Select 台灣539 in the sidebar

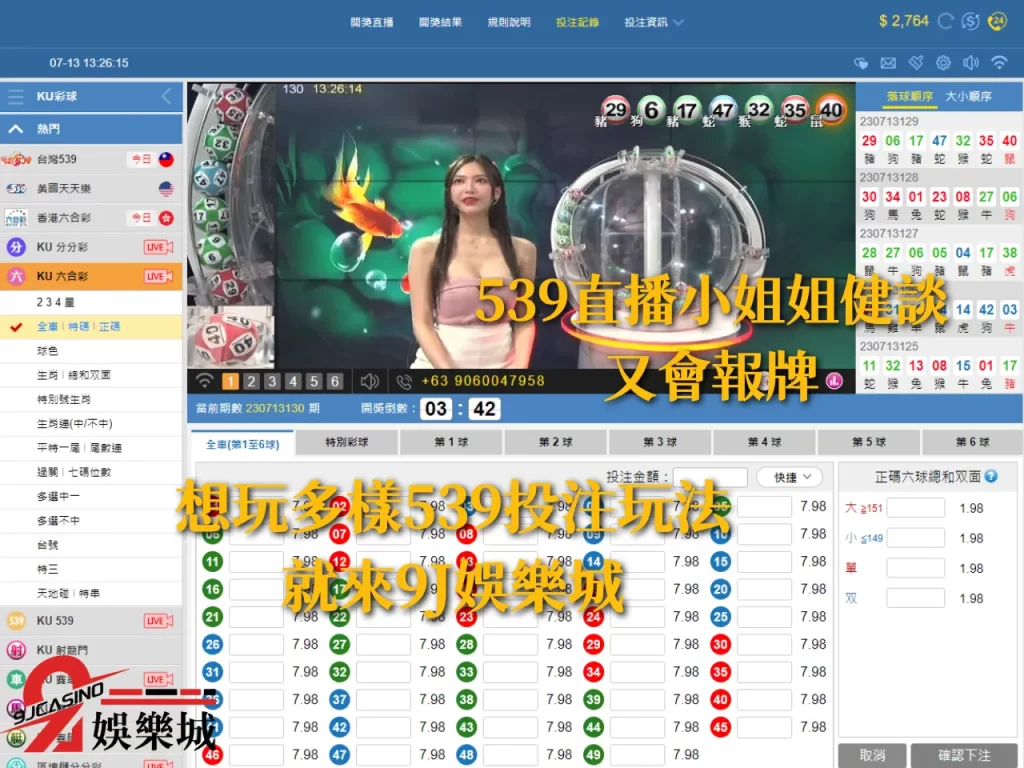coord(91,159)
